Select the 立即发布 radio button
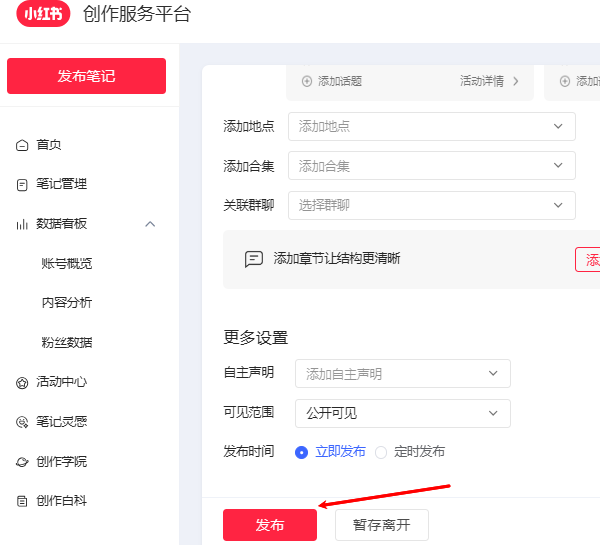Screen dimensions: 600x545 click(302, 452)
